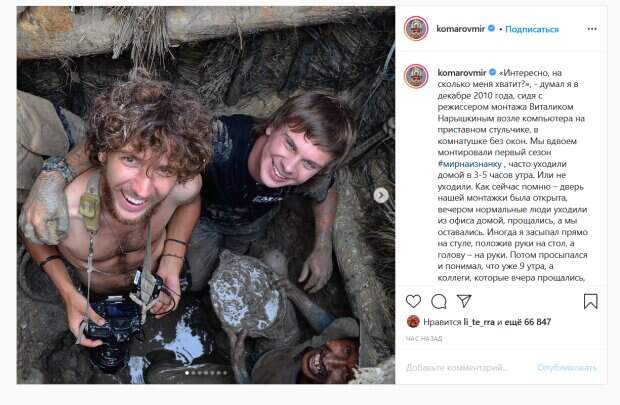This screenshot has width=620, height=405.
Task: Save post using the bookmark icon
Action: (x=590, y=301)
